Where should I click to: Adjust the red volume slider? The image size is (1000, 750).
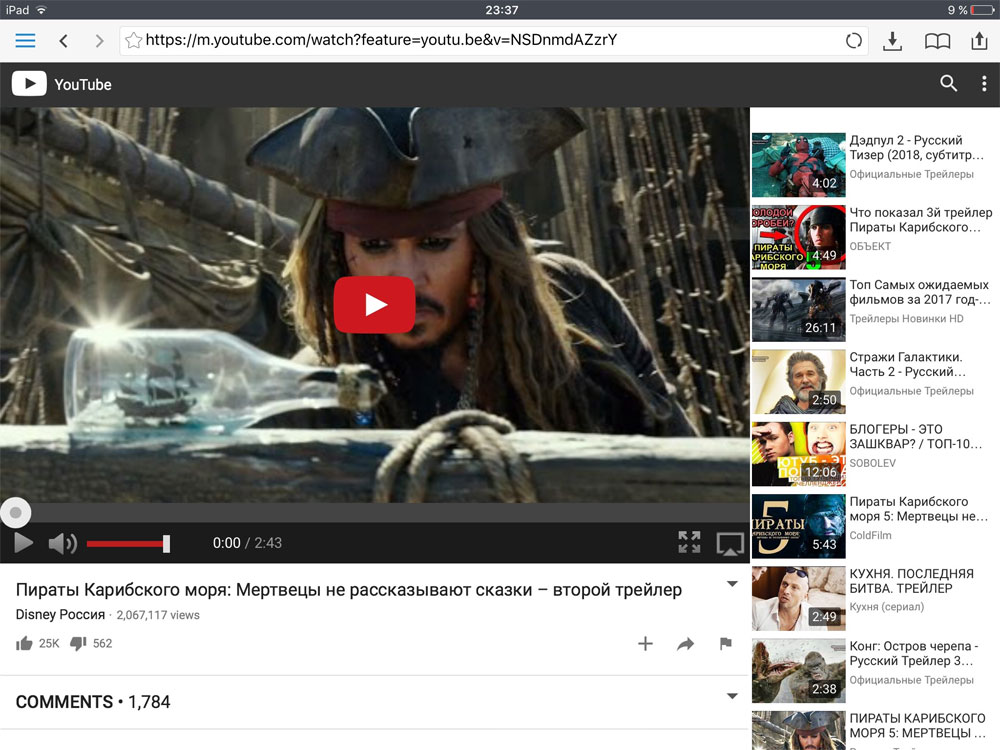point(128,543)
